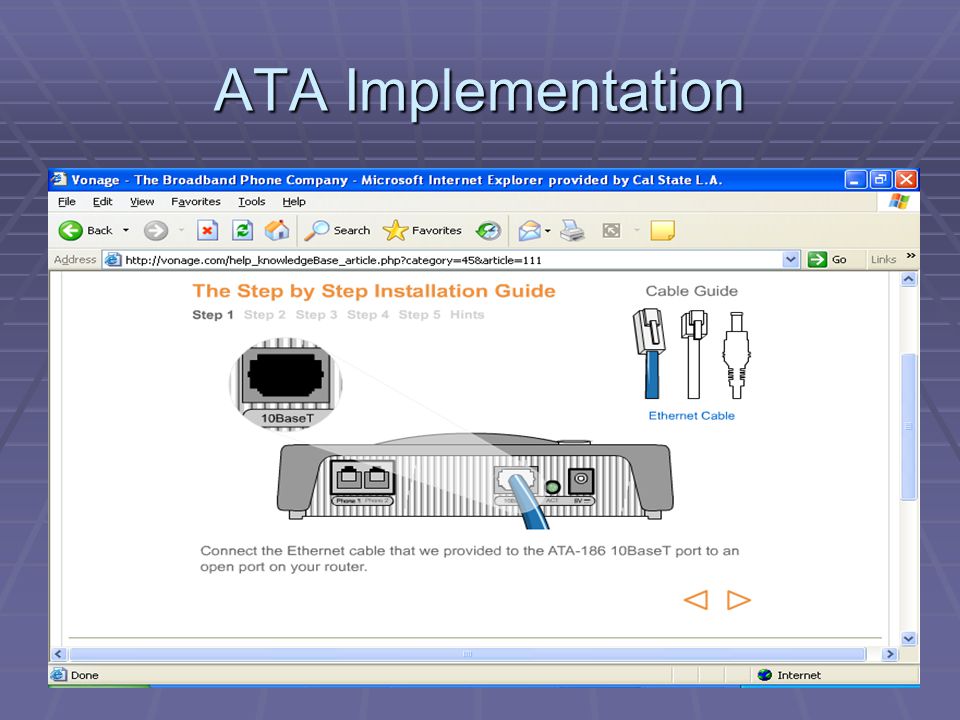Viewport: 960px width, 720px height.
Task: Click the blue Ethernet cable plug image
Action: coord(650,354)
